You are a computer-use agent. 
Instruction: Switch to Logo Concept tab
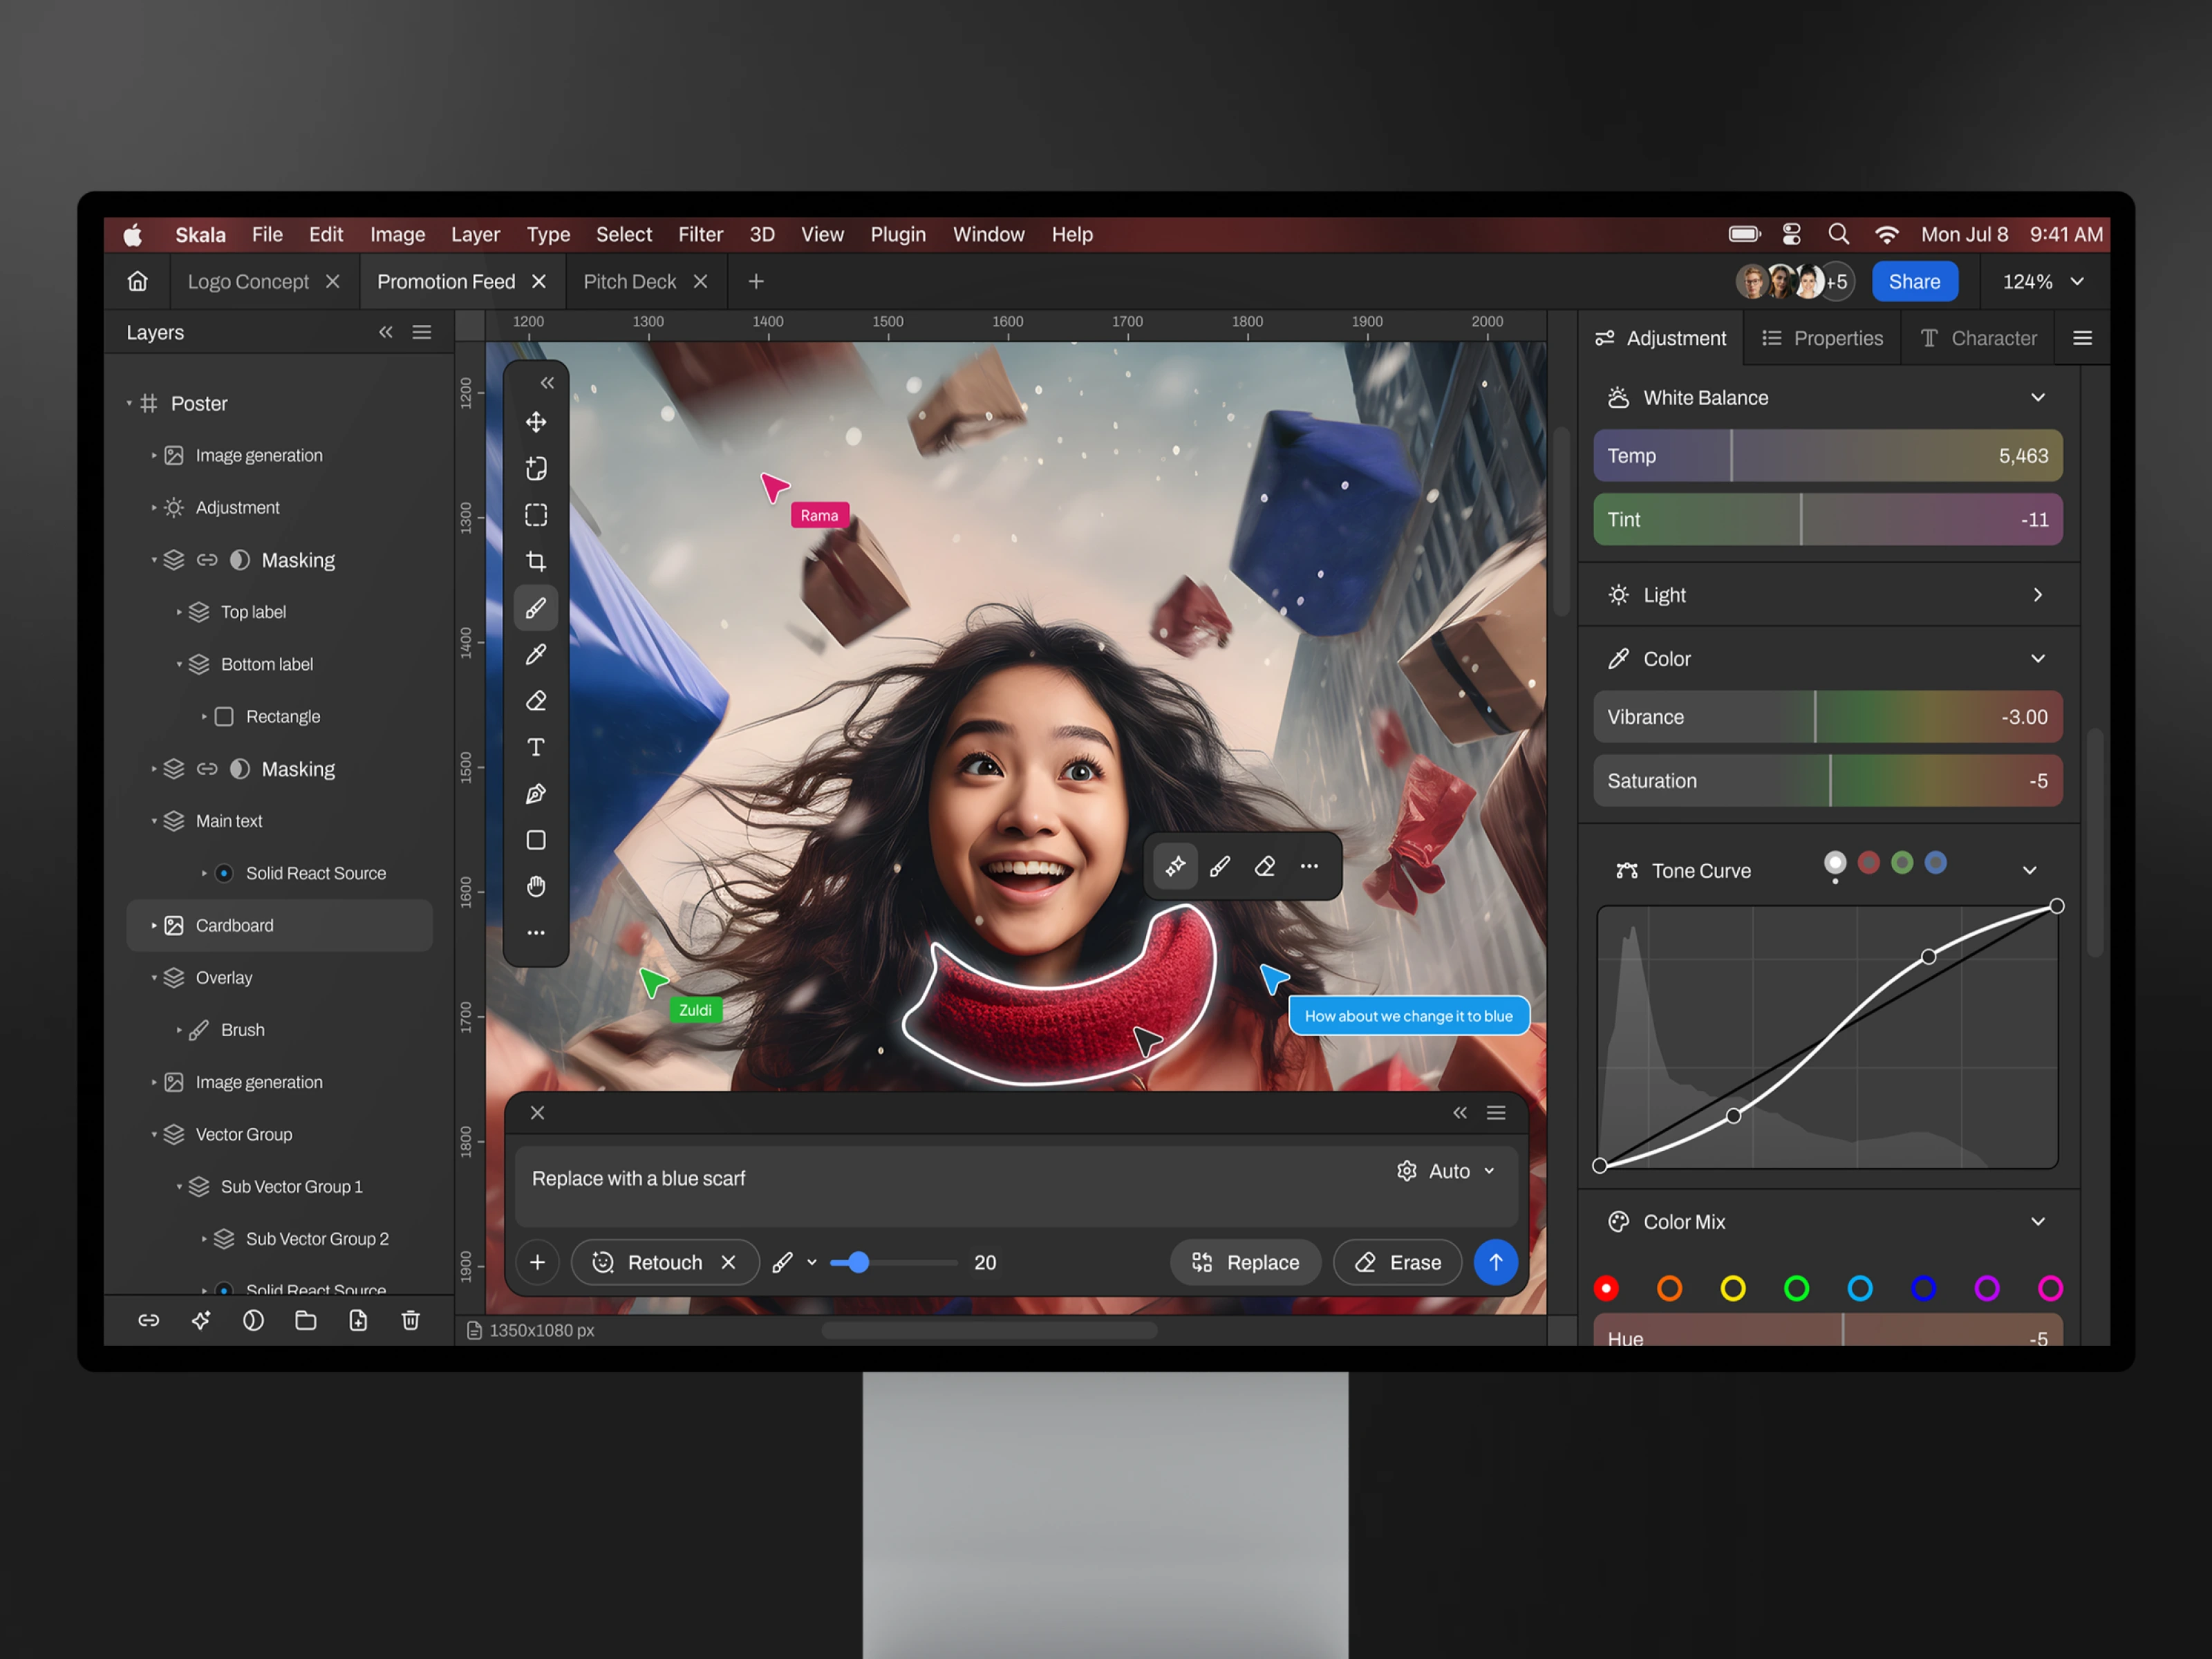point(248,282)
